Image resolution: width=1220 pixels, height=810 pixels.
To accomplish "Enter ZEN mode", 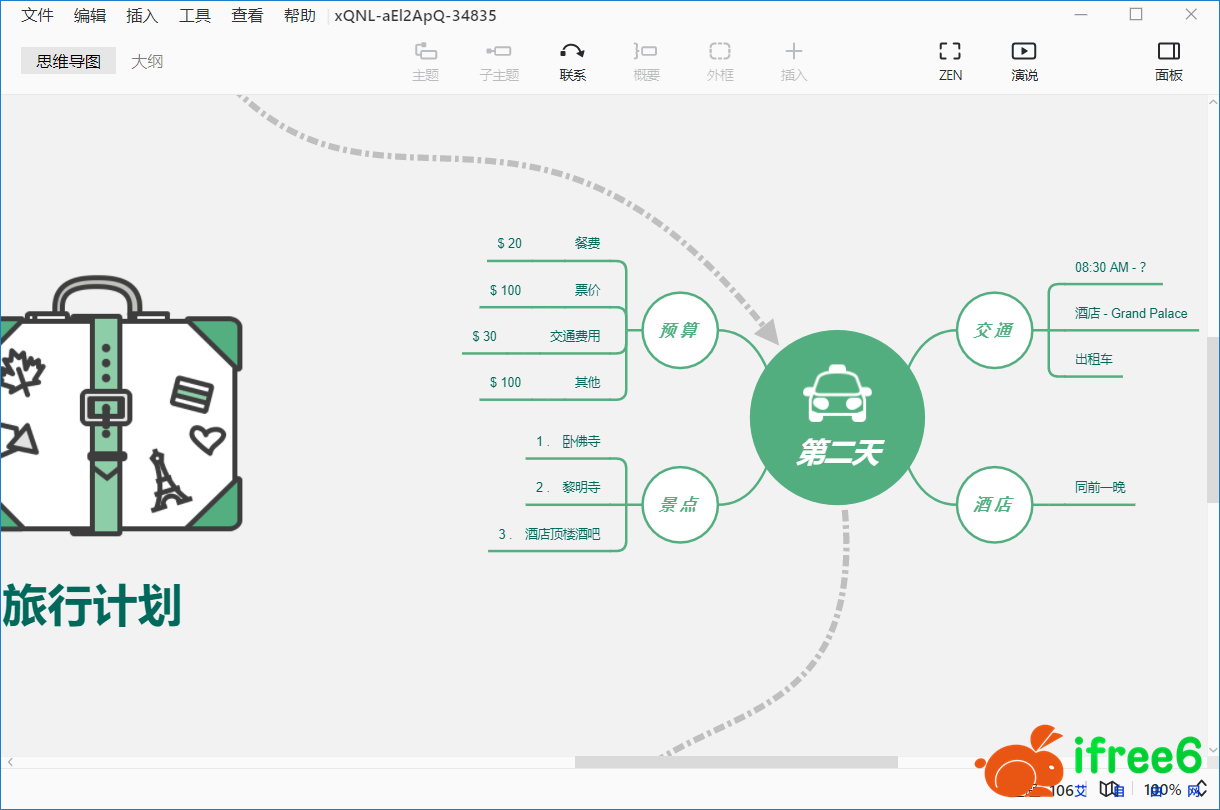I will click(950, 52).
